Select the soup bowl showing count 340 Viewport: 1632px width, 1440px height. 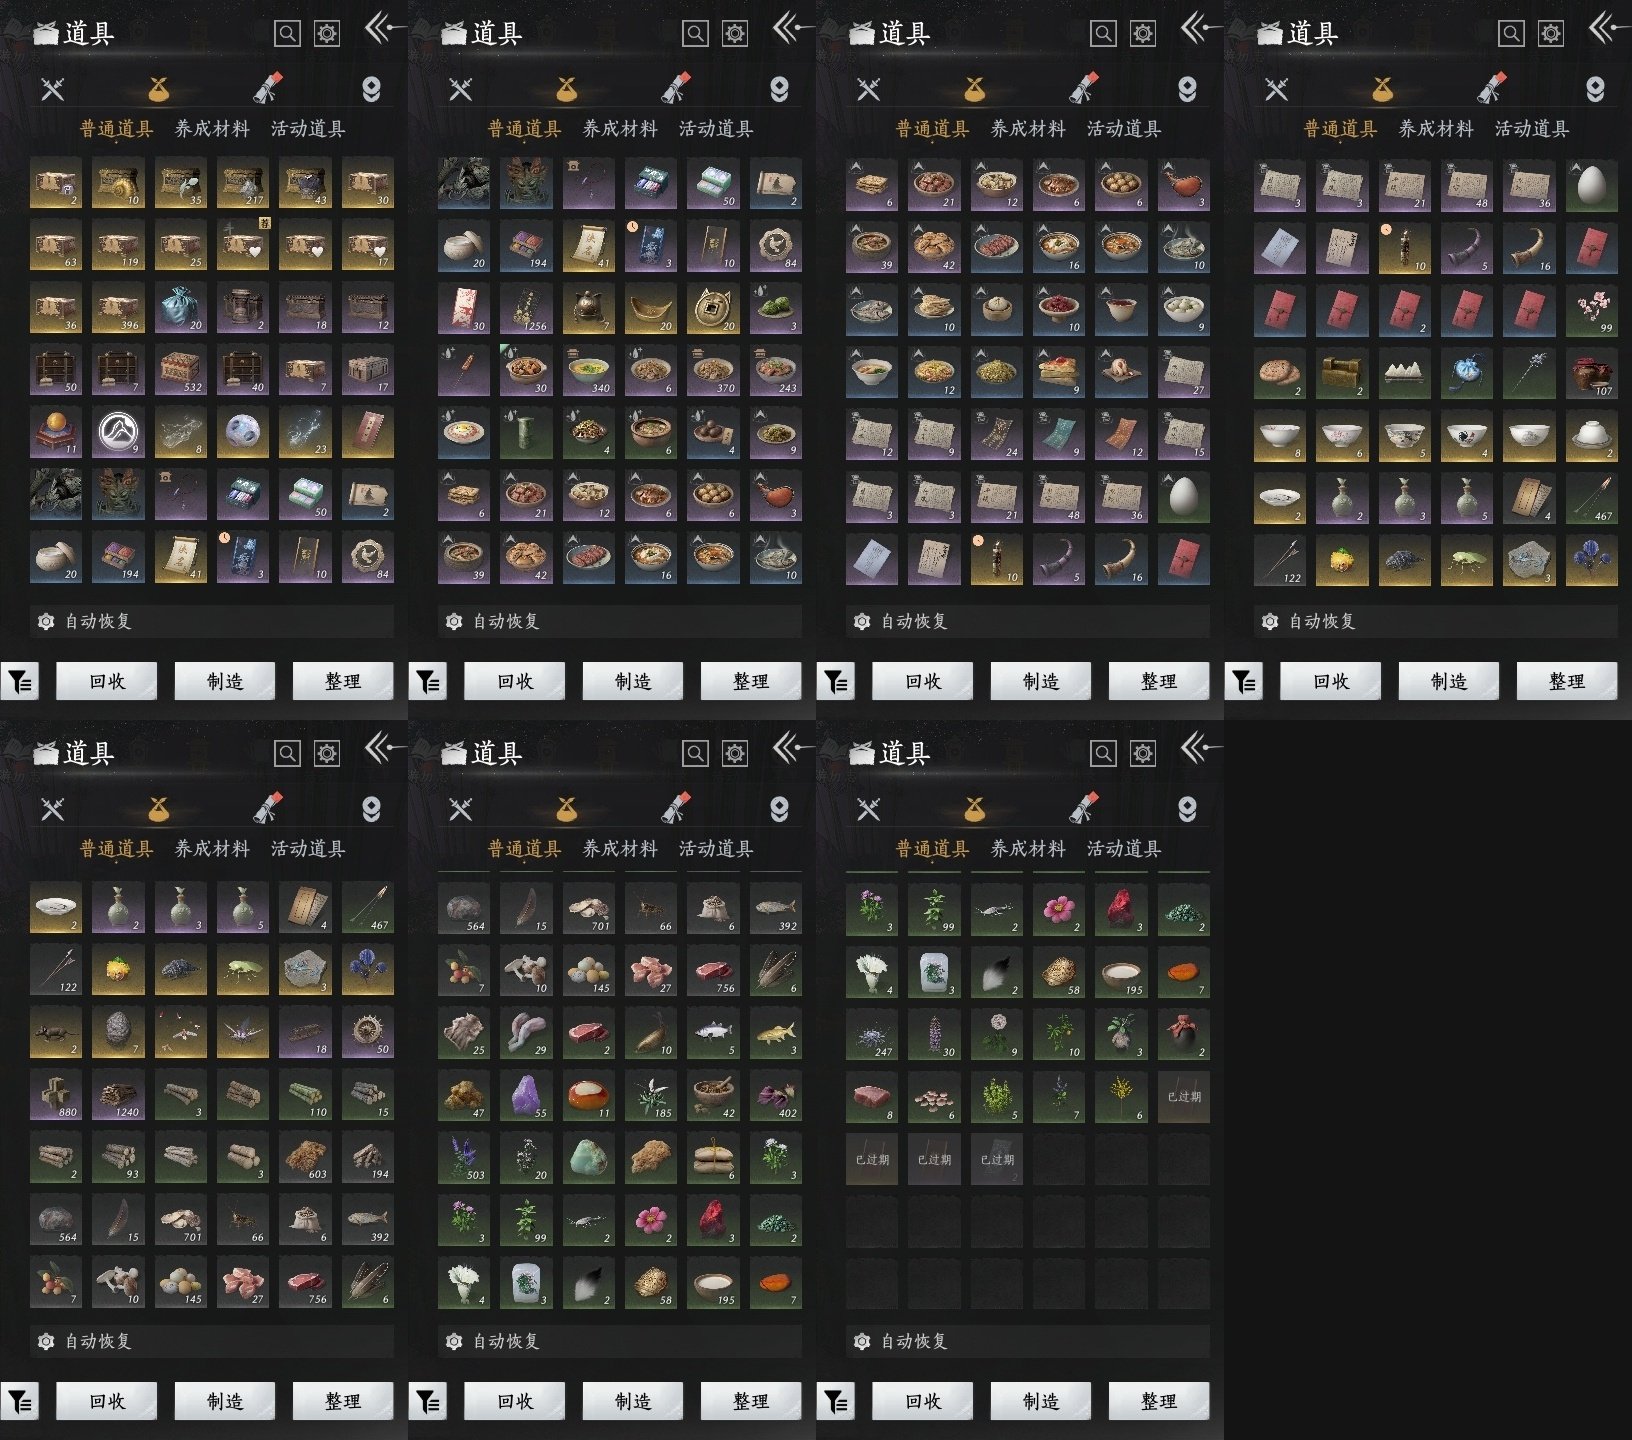589,370
